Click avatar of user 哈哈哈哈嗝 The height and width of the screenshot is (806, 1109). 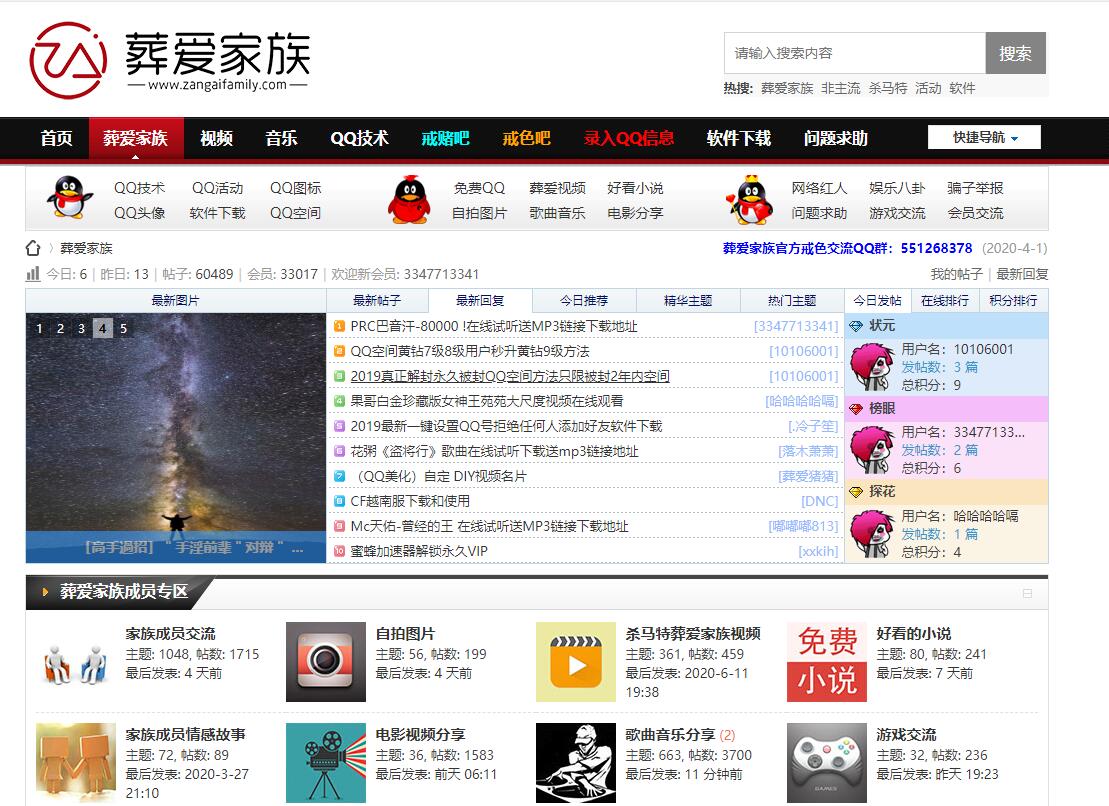click(871, 534)
